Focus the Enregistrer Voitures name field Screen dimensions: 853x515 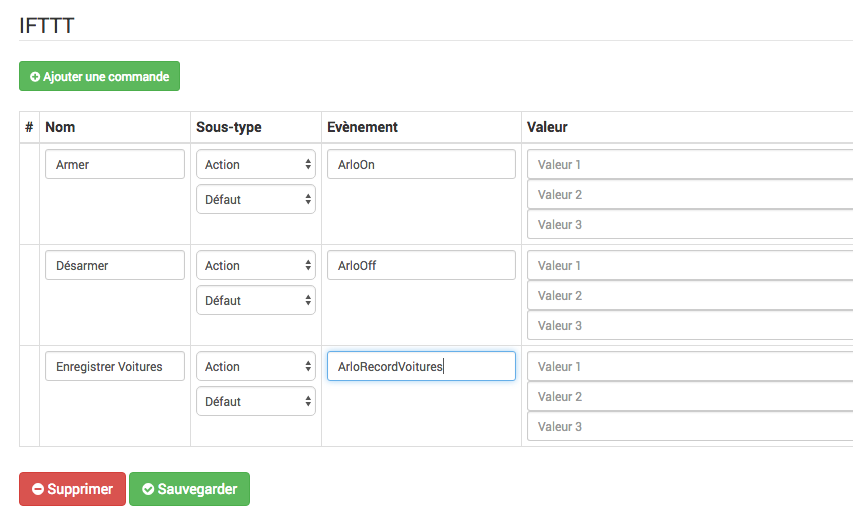(115, 367)
